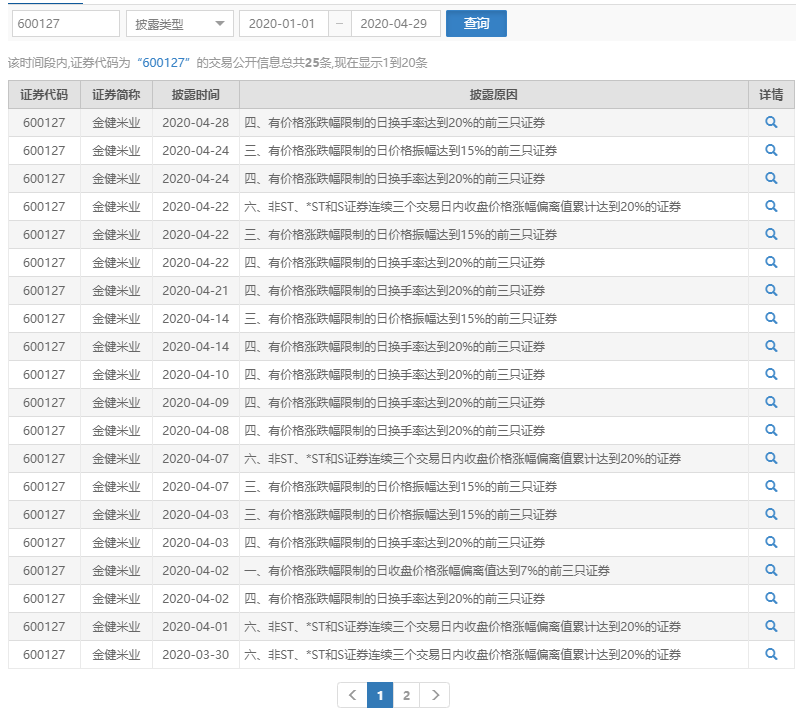Image resolution: width=801 pixels, height=711 pixels.
Task: Click the 查询 search button
Action: coord(476,24)
